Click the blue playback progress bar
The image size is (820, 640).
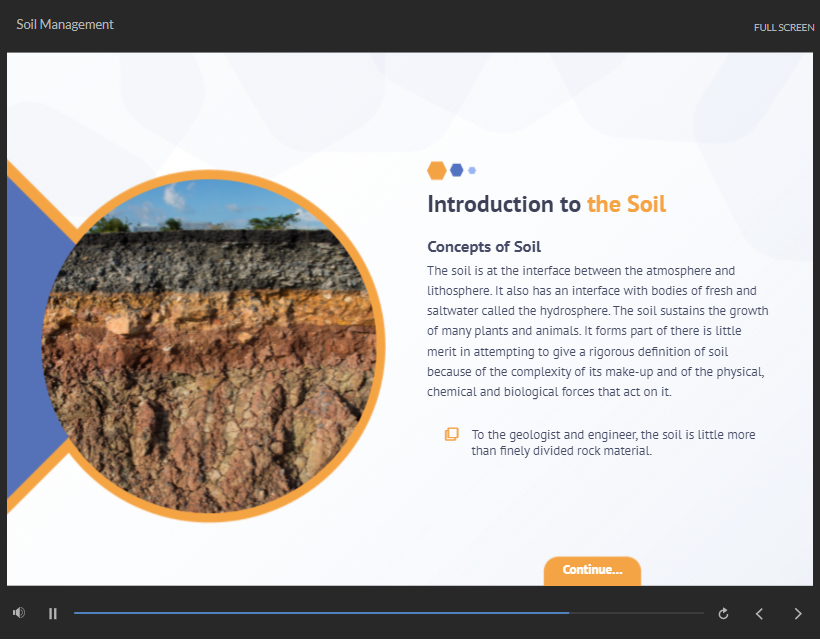click(x=389, y=613)
